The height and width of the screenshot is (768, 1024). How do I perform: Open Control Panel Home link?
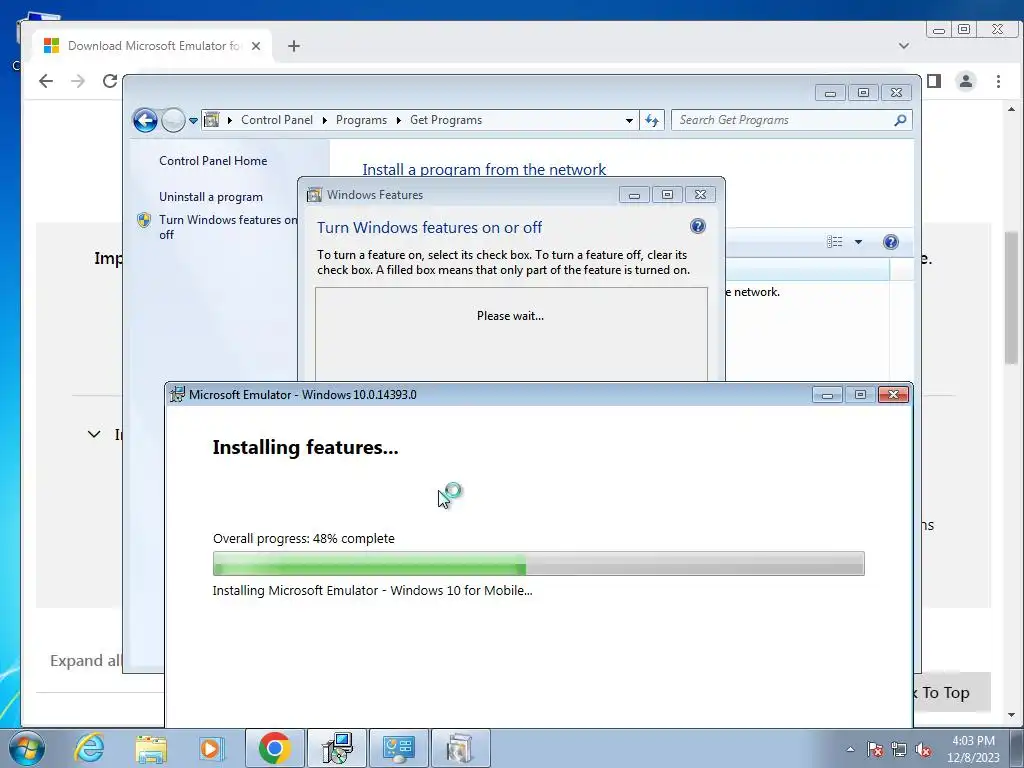(x=213, y=161)
